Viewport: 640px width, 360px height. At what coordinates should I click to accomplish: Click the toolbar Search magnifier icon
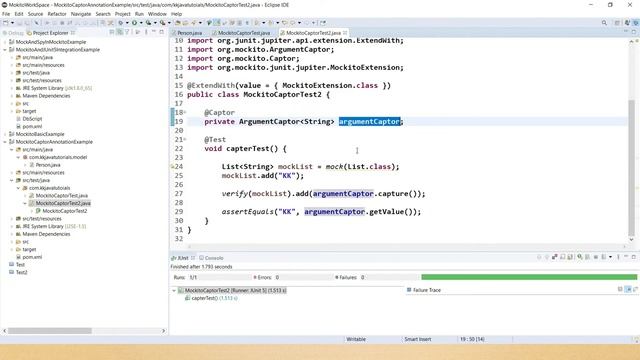point(604,23)
